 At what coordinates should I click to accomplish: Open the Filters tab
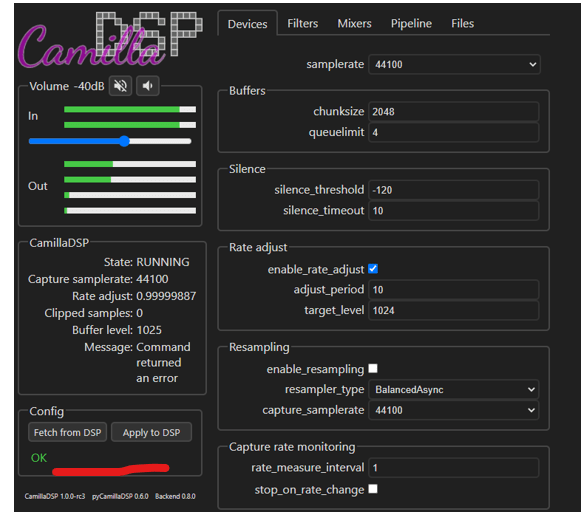pyautogui.click(x=303, y=24)
